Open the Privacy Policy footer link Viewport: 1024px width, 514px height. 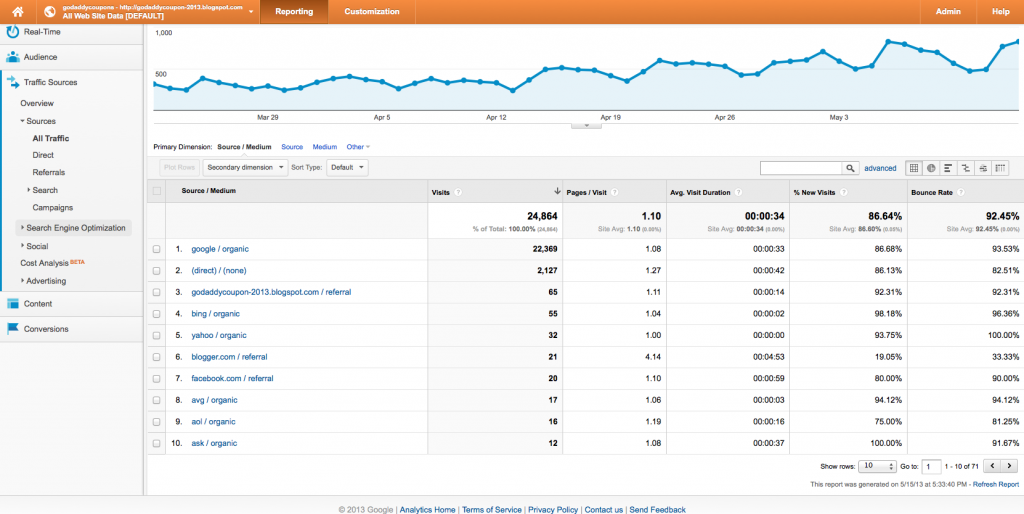click(x=553, y=509)
